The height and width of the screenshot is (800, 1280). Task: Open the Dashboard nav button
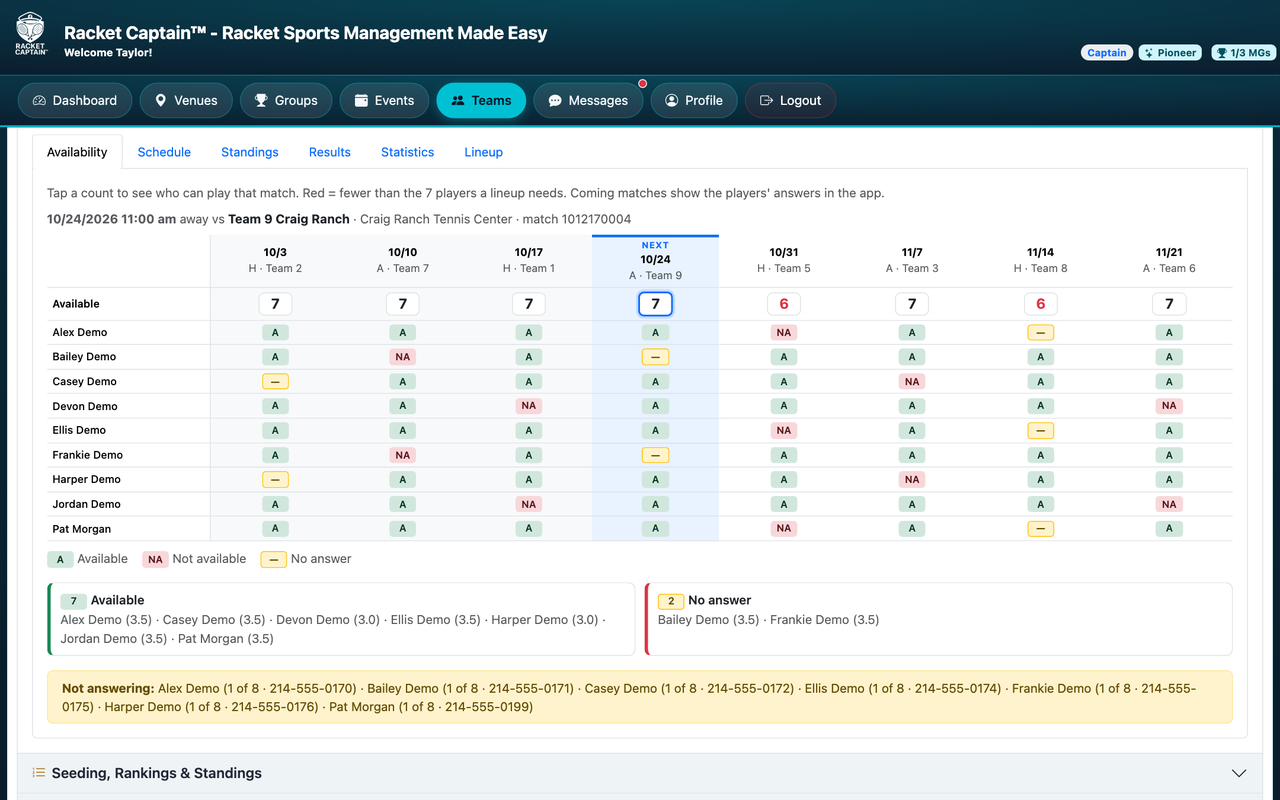pyautogui.click(x=75, y=100)
